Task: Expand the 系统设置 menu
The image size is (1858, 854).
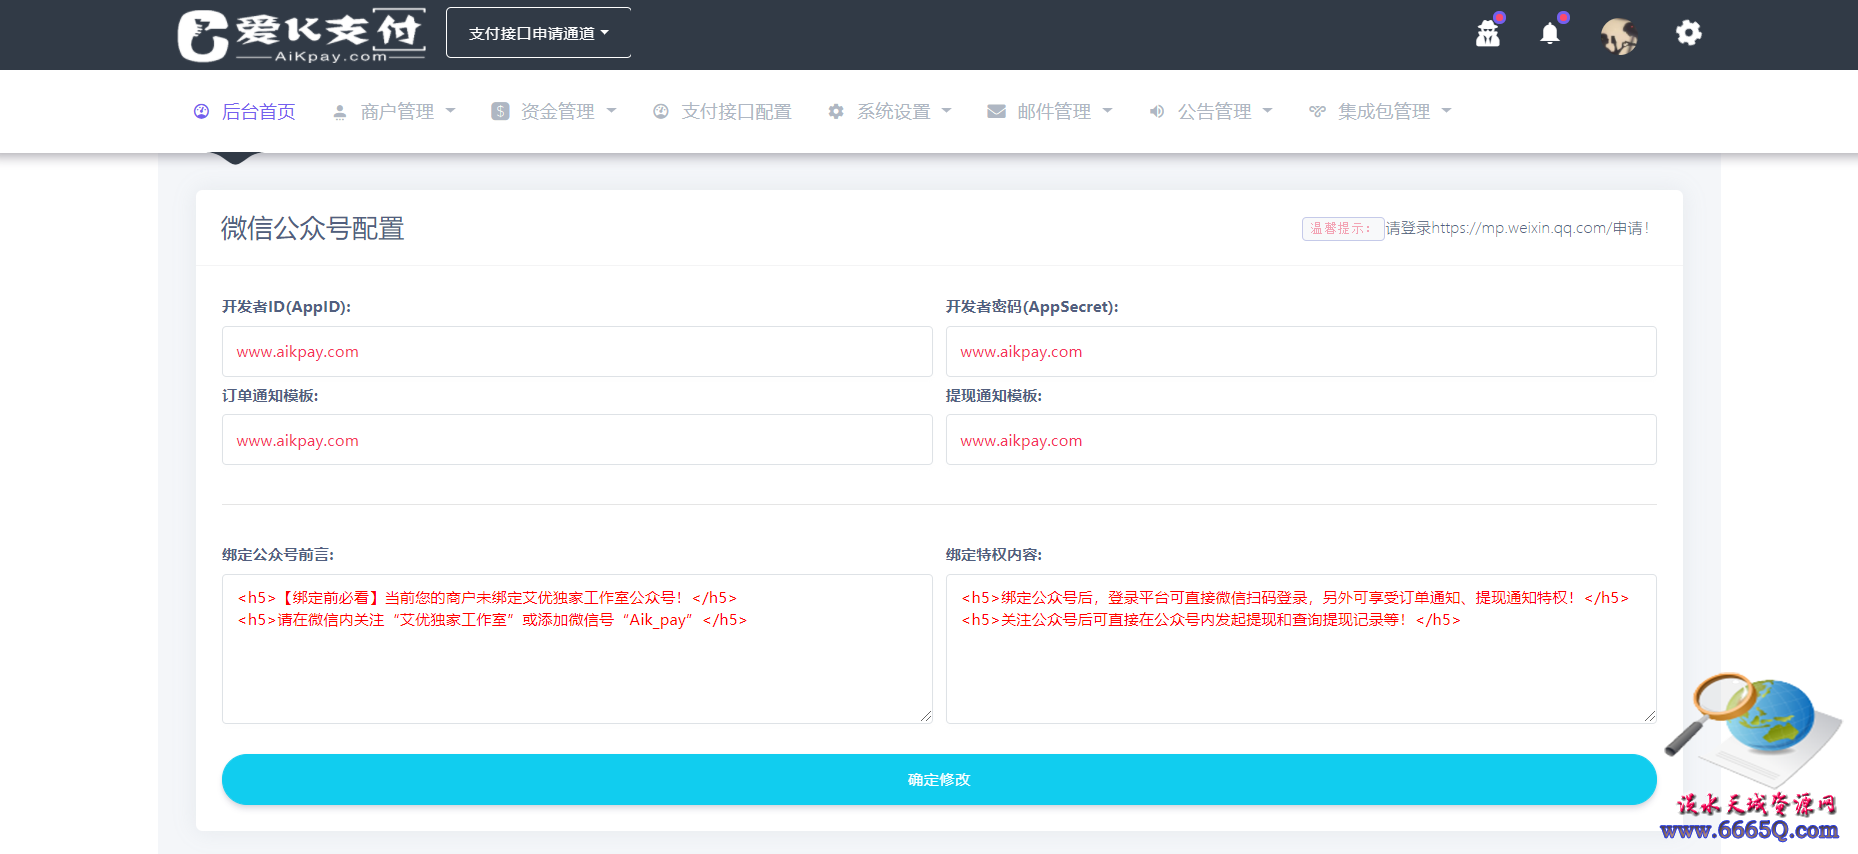Action: point(890,111)
